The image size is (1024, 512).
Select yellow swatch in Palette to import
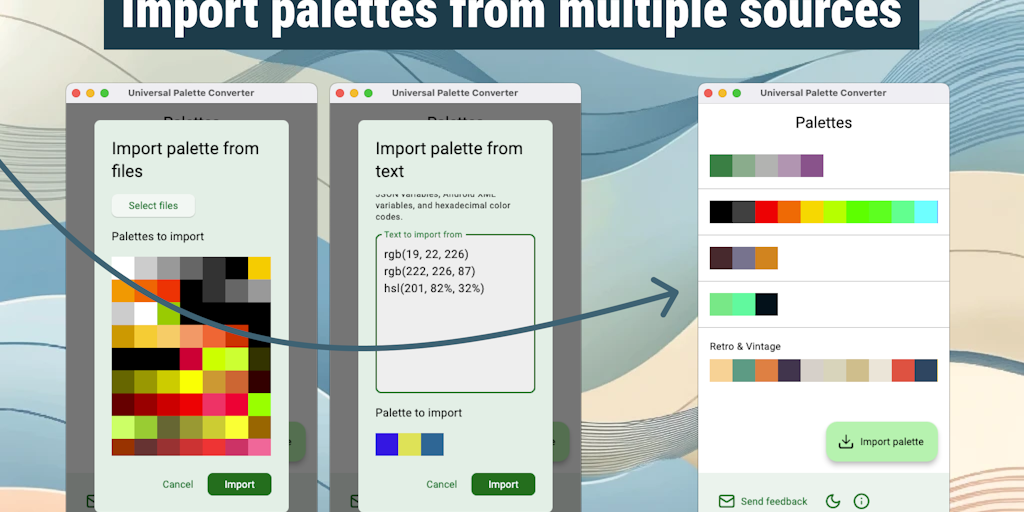pos(409,444)
